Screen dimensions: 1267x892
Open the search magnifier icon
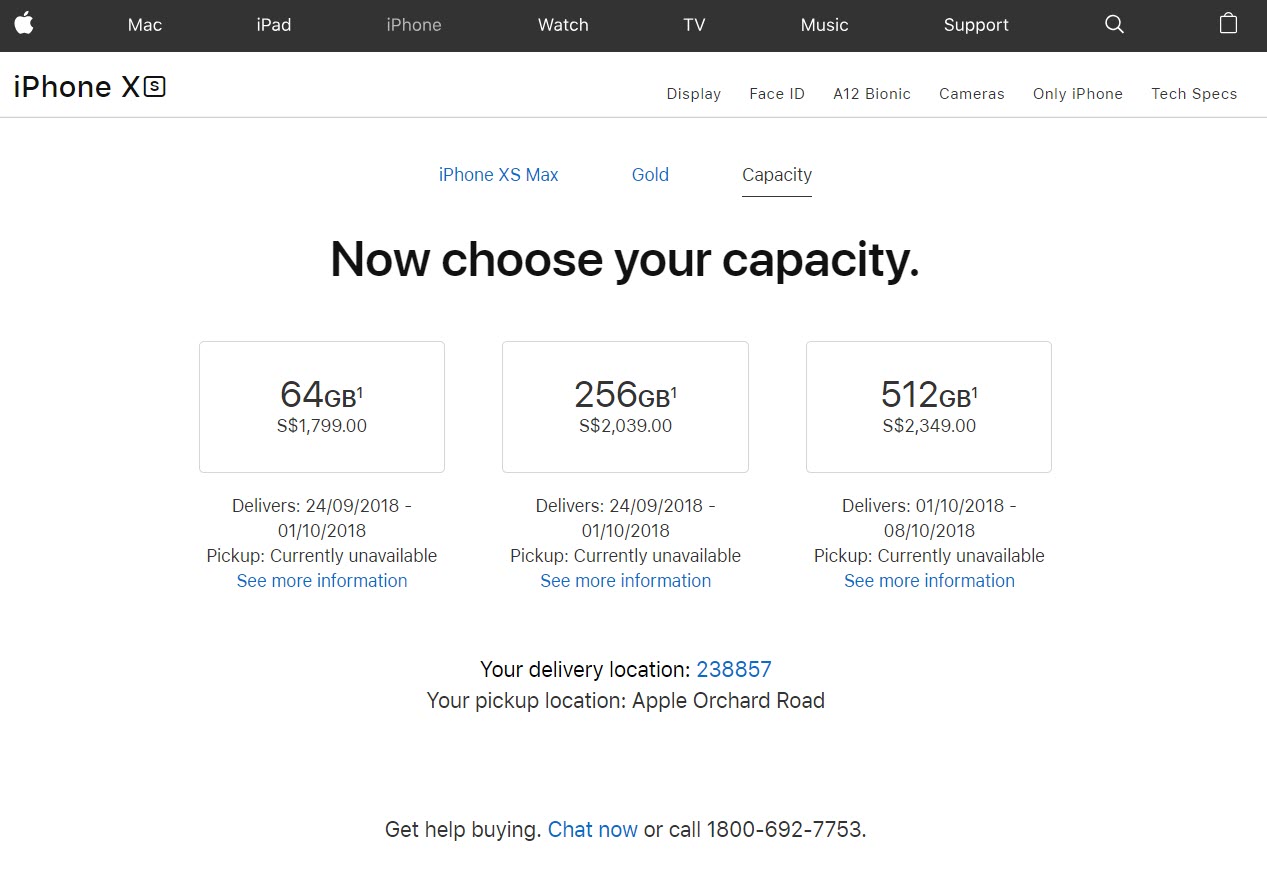(1114, 24)
